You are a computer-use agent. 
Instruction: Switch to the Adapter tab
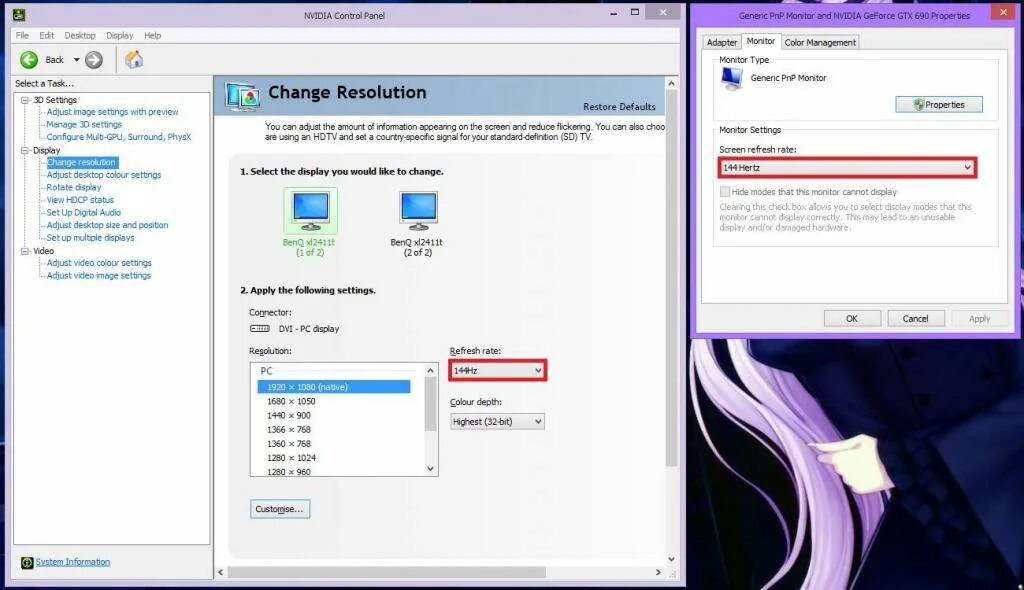722,42
